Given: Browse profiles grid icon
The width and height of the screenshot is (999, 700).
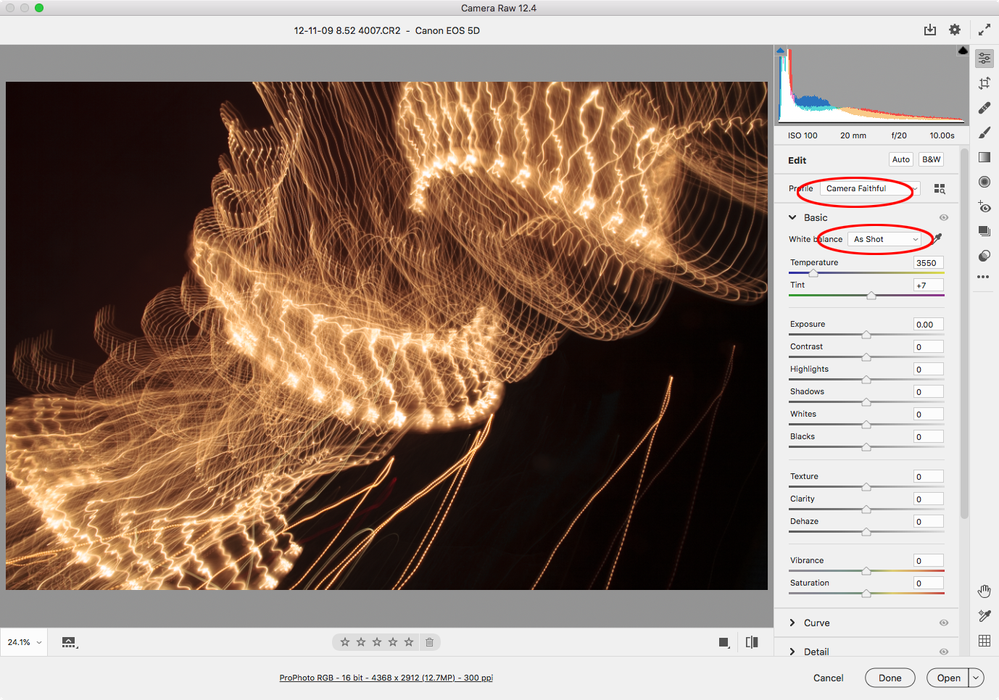Looking at the screenshot, I should click(940, 189).
